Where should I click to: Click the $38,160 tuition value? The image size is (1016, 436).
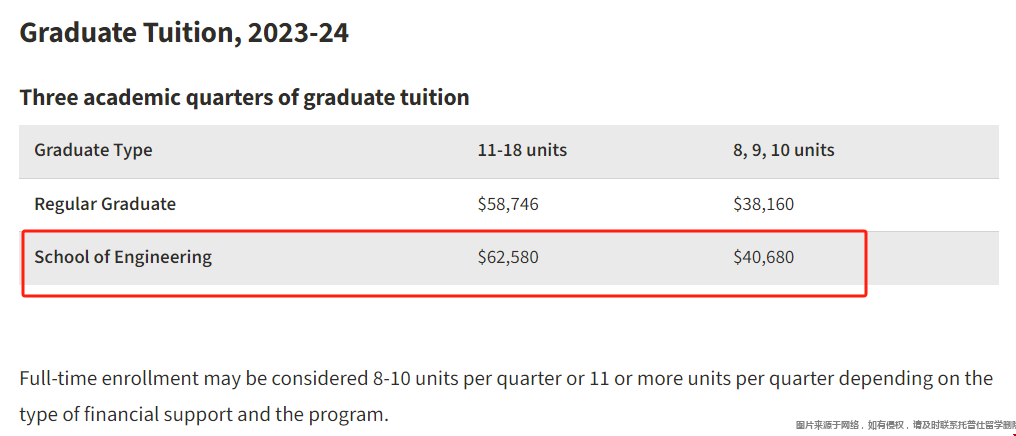pos(763,205)
